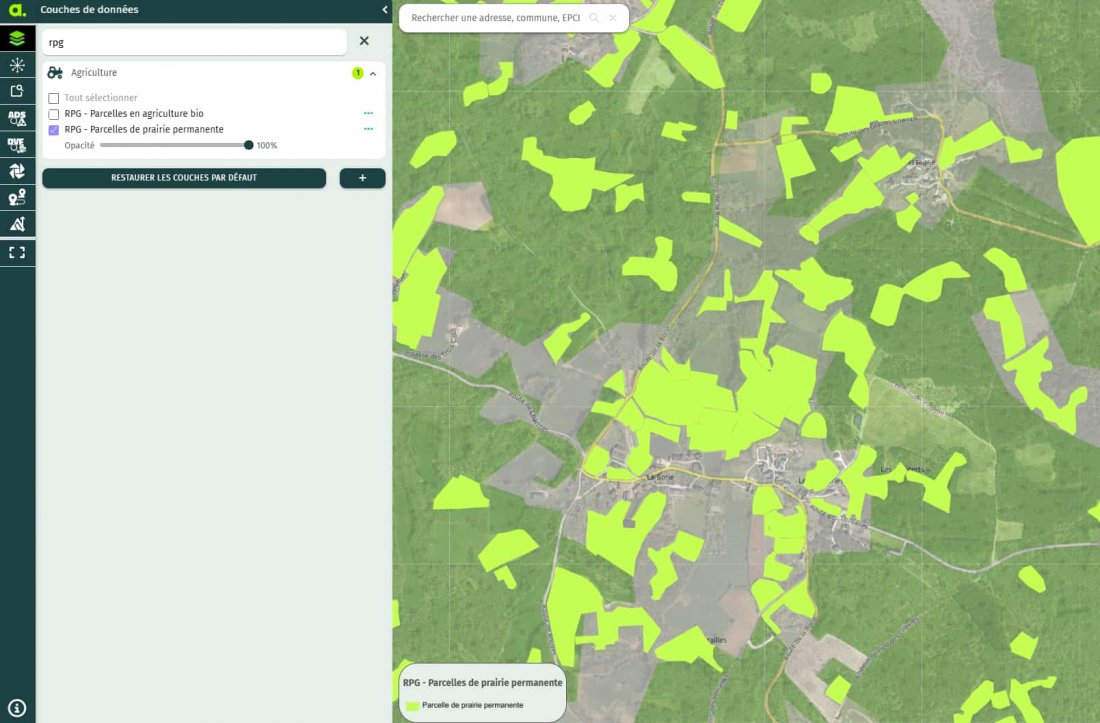Open options menu for agriculture bio layer
The image size is (1100, 723).
[368, 114]
